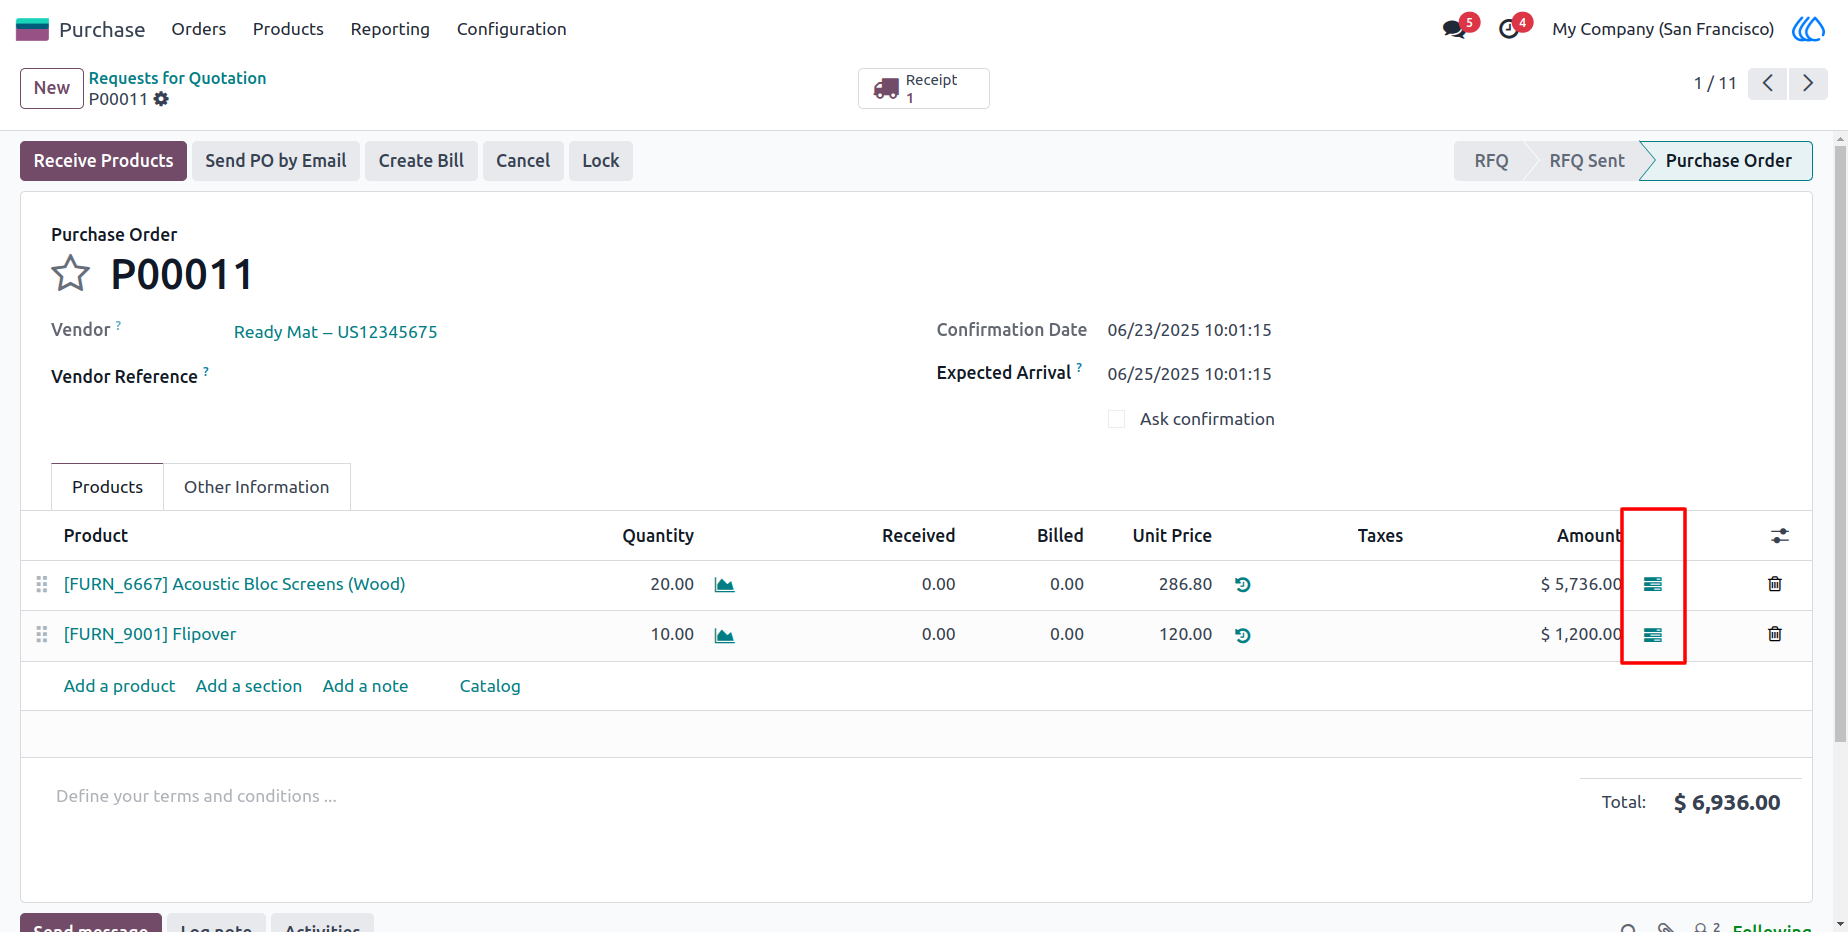Image resolution: width=1848 pixels, height=932 pixels.
Task: Delete the Acoustic Bloc Screens line with trash icon
Action: click(1775, 584)
